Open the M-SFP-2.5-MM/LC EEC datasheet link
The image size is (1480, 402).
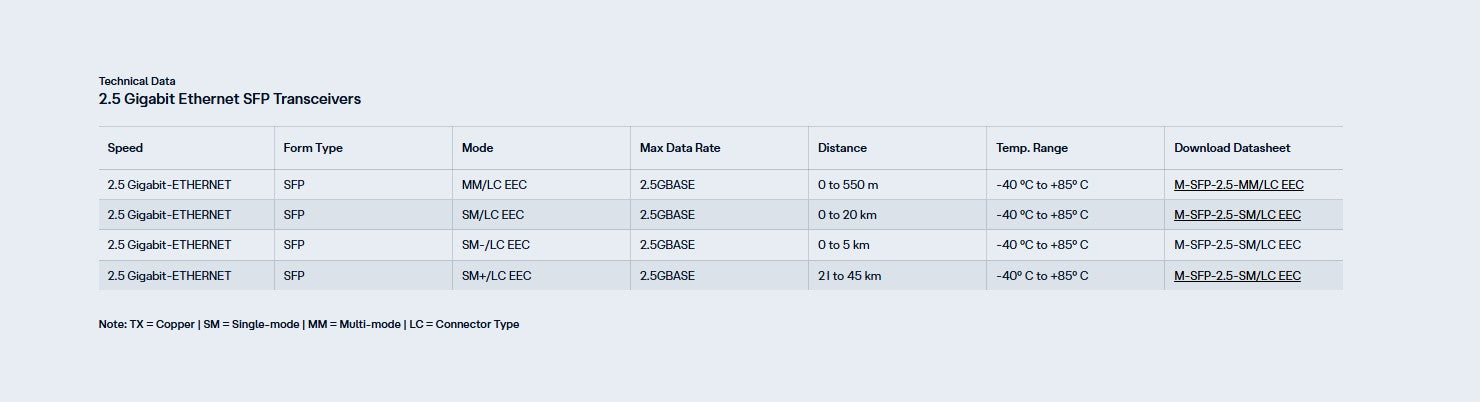1238,185
